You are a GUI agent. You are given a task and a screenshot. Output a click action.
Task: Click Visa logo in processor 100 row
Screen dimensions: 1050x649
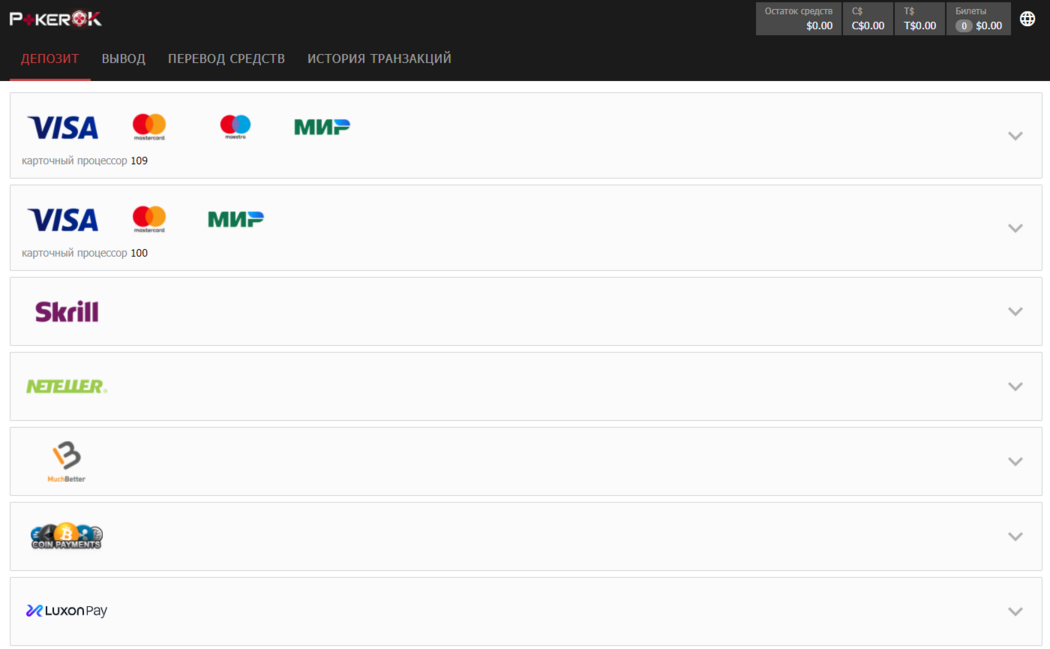click(x=63, y=220)
